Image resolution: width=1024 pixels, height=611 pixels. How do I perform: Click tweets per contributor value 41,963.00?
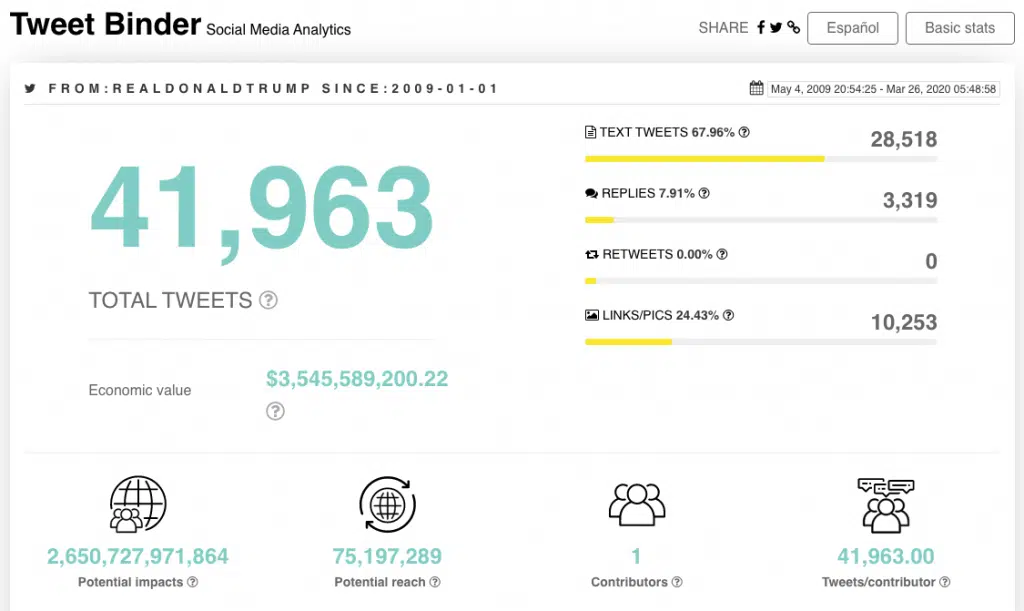click(886, 556)
